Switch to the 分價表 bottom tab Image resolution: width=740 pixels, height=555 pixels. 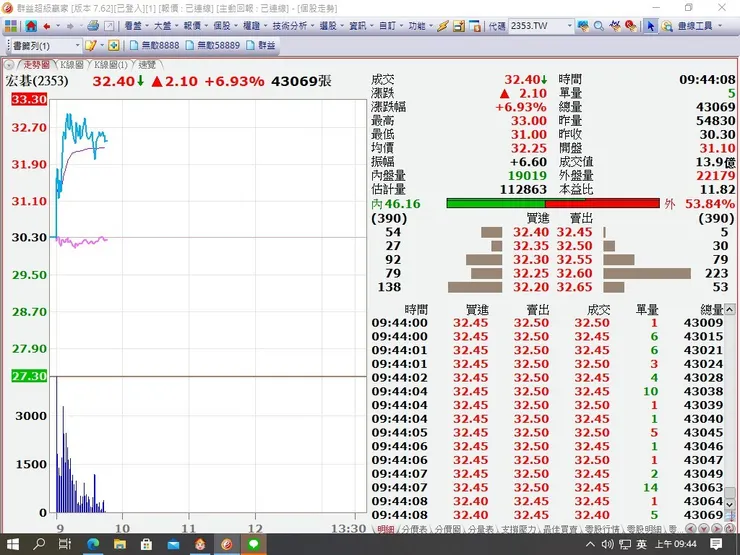(x=414, y=530)
